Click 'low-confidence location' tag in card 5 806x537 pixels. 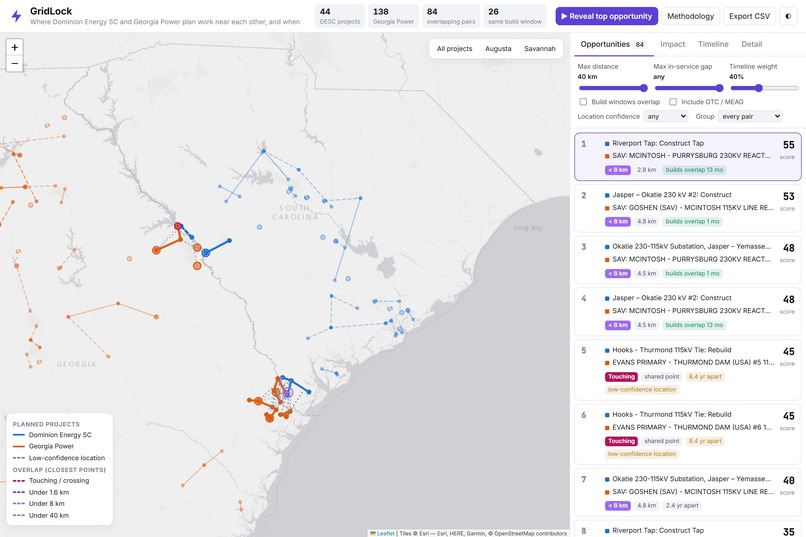(x=642, y=390)
